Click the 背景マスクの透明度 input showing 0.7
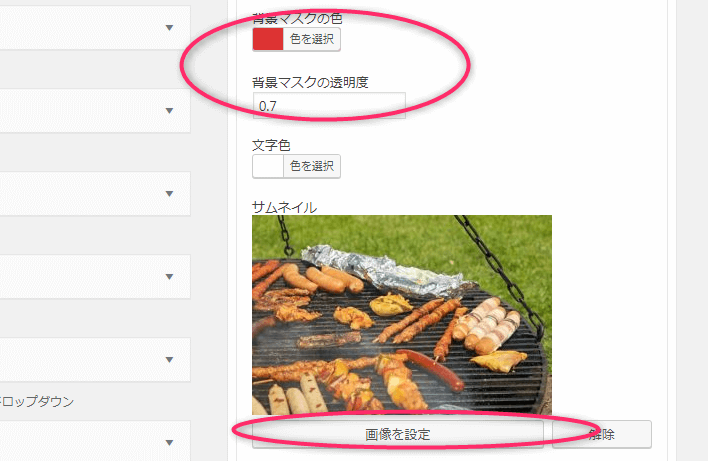The image size is (708, 461). pyautogui.click(x=329, y=106)
